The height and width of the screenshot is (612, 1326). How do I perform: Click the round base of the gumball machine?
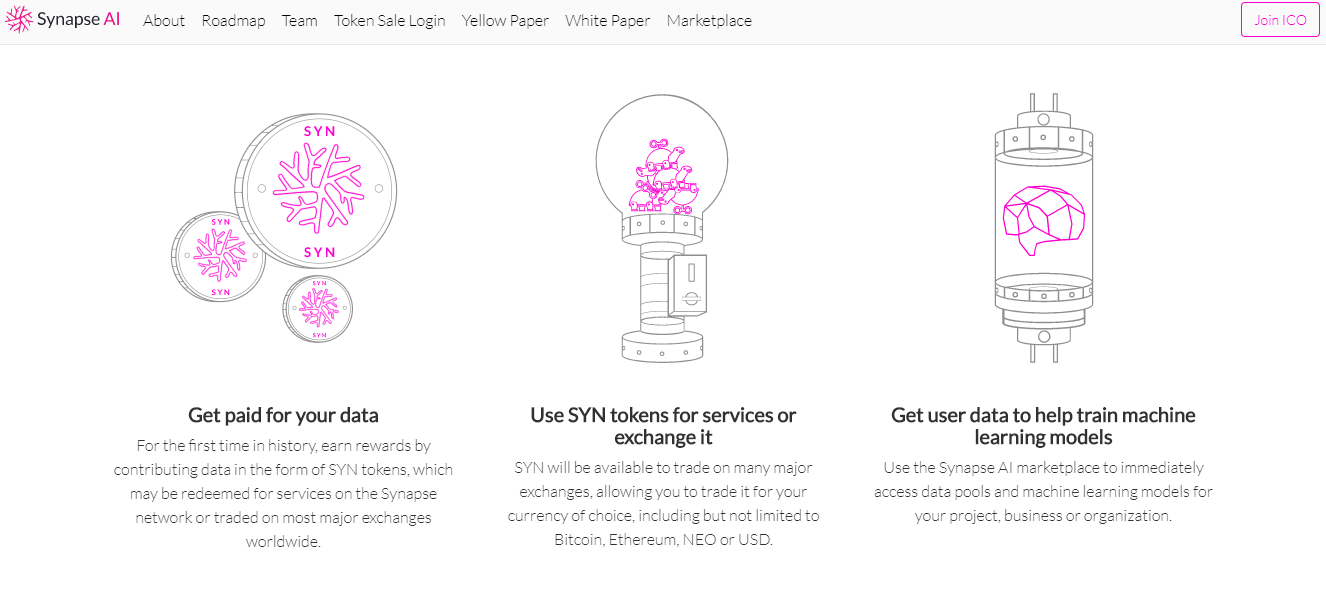tap(663, 345)
